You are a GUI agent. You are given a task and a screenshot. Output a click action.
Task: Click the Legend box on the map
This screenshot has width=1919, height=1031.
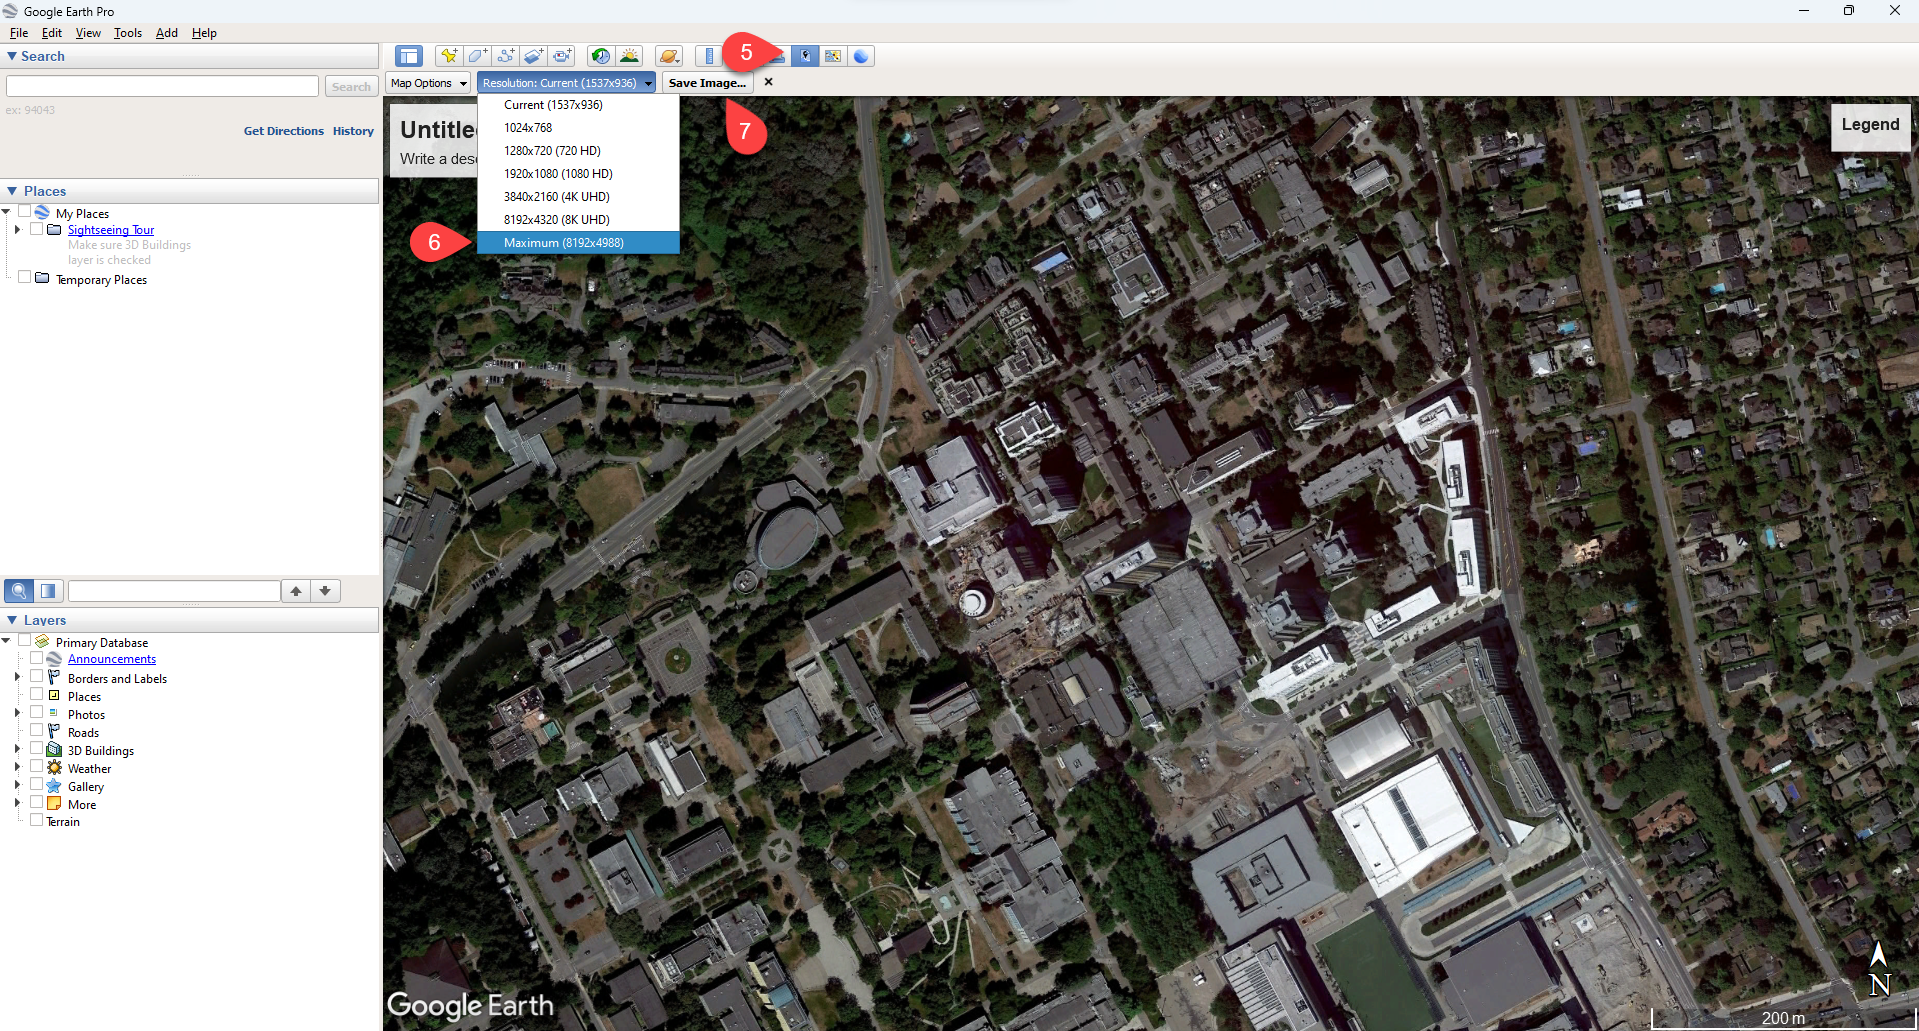pos(1870,126)
